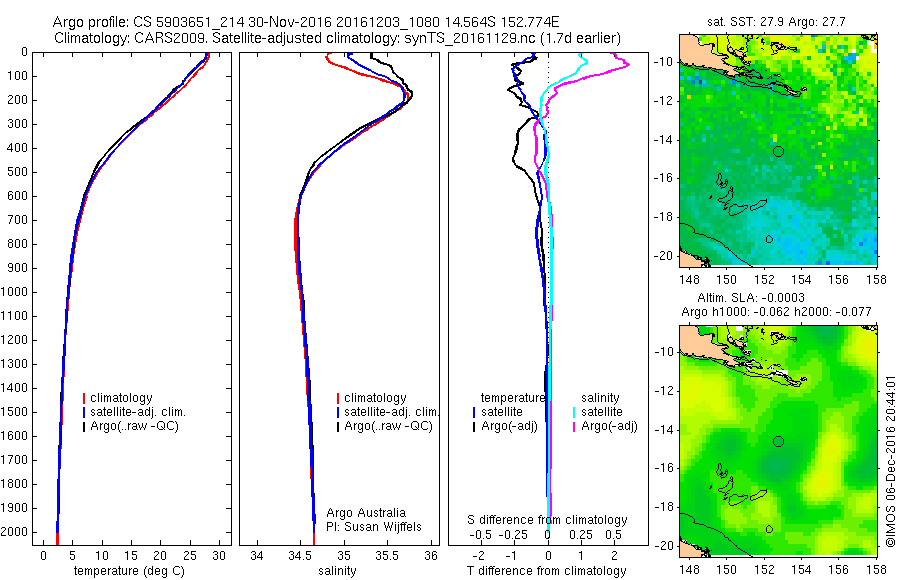Click the Climatology CARS2009 subtitle line
This screenshot has width=900, height=580.
338,38
